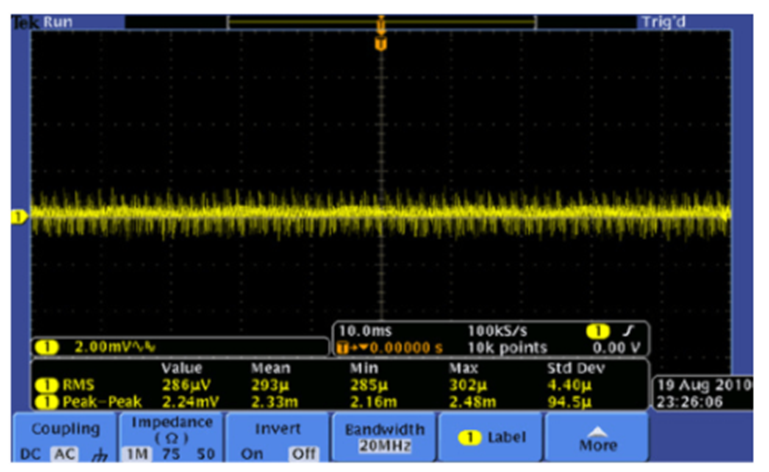Open the Bandwidth 20MHz selector
The height and width of the screenshot is (472, 769).
(x=384, y=436)
